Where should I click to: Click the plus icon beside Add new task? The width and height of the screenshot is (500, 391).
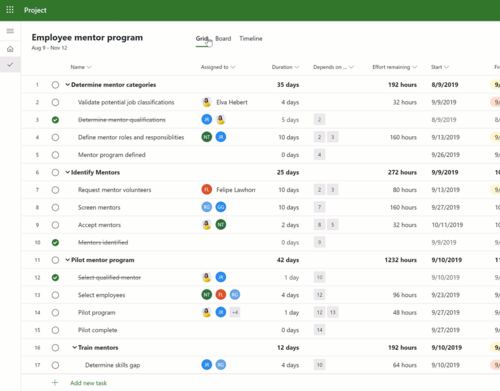[55, 383]
